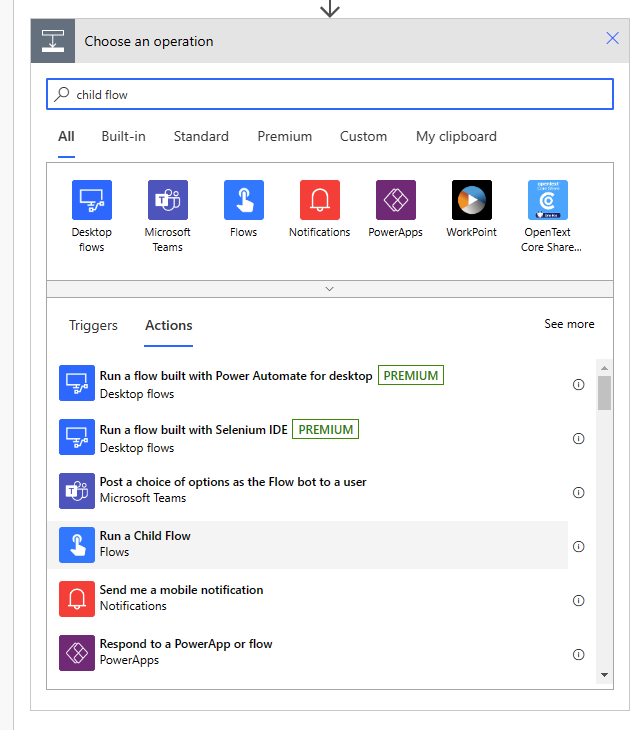Close the Choose an operation panel
This screenshot has width=642, height=730.
[612, 38]
